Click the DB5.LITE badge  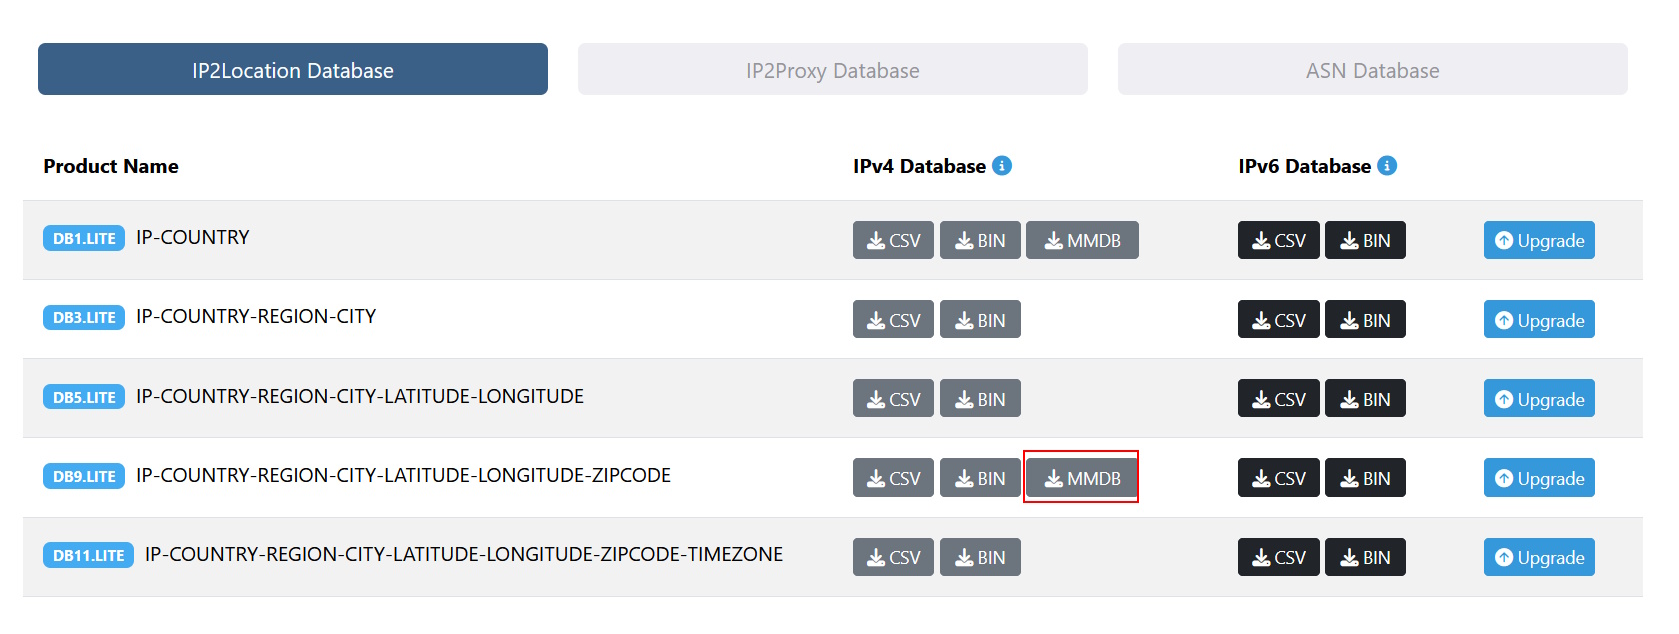coord(84,397)
